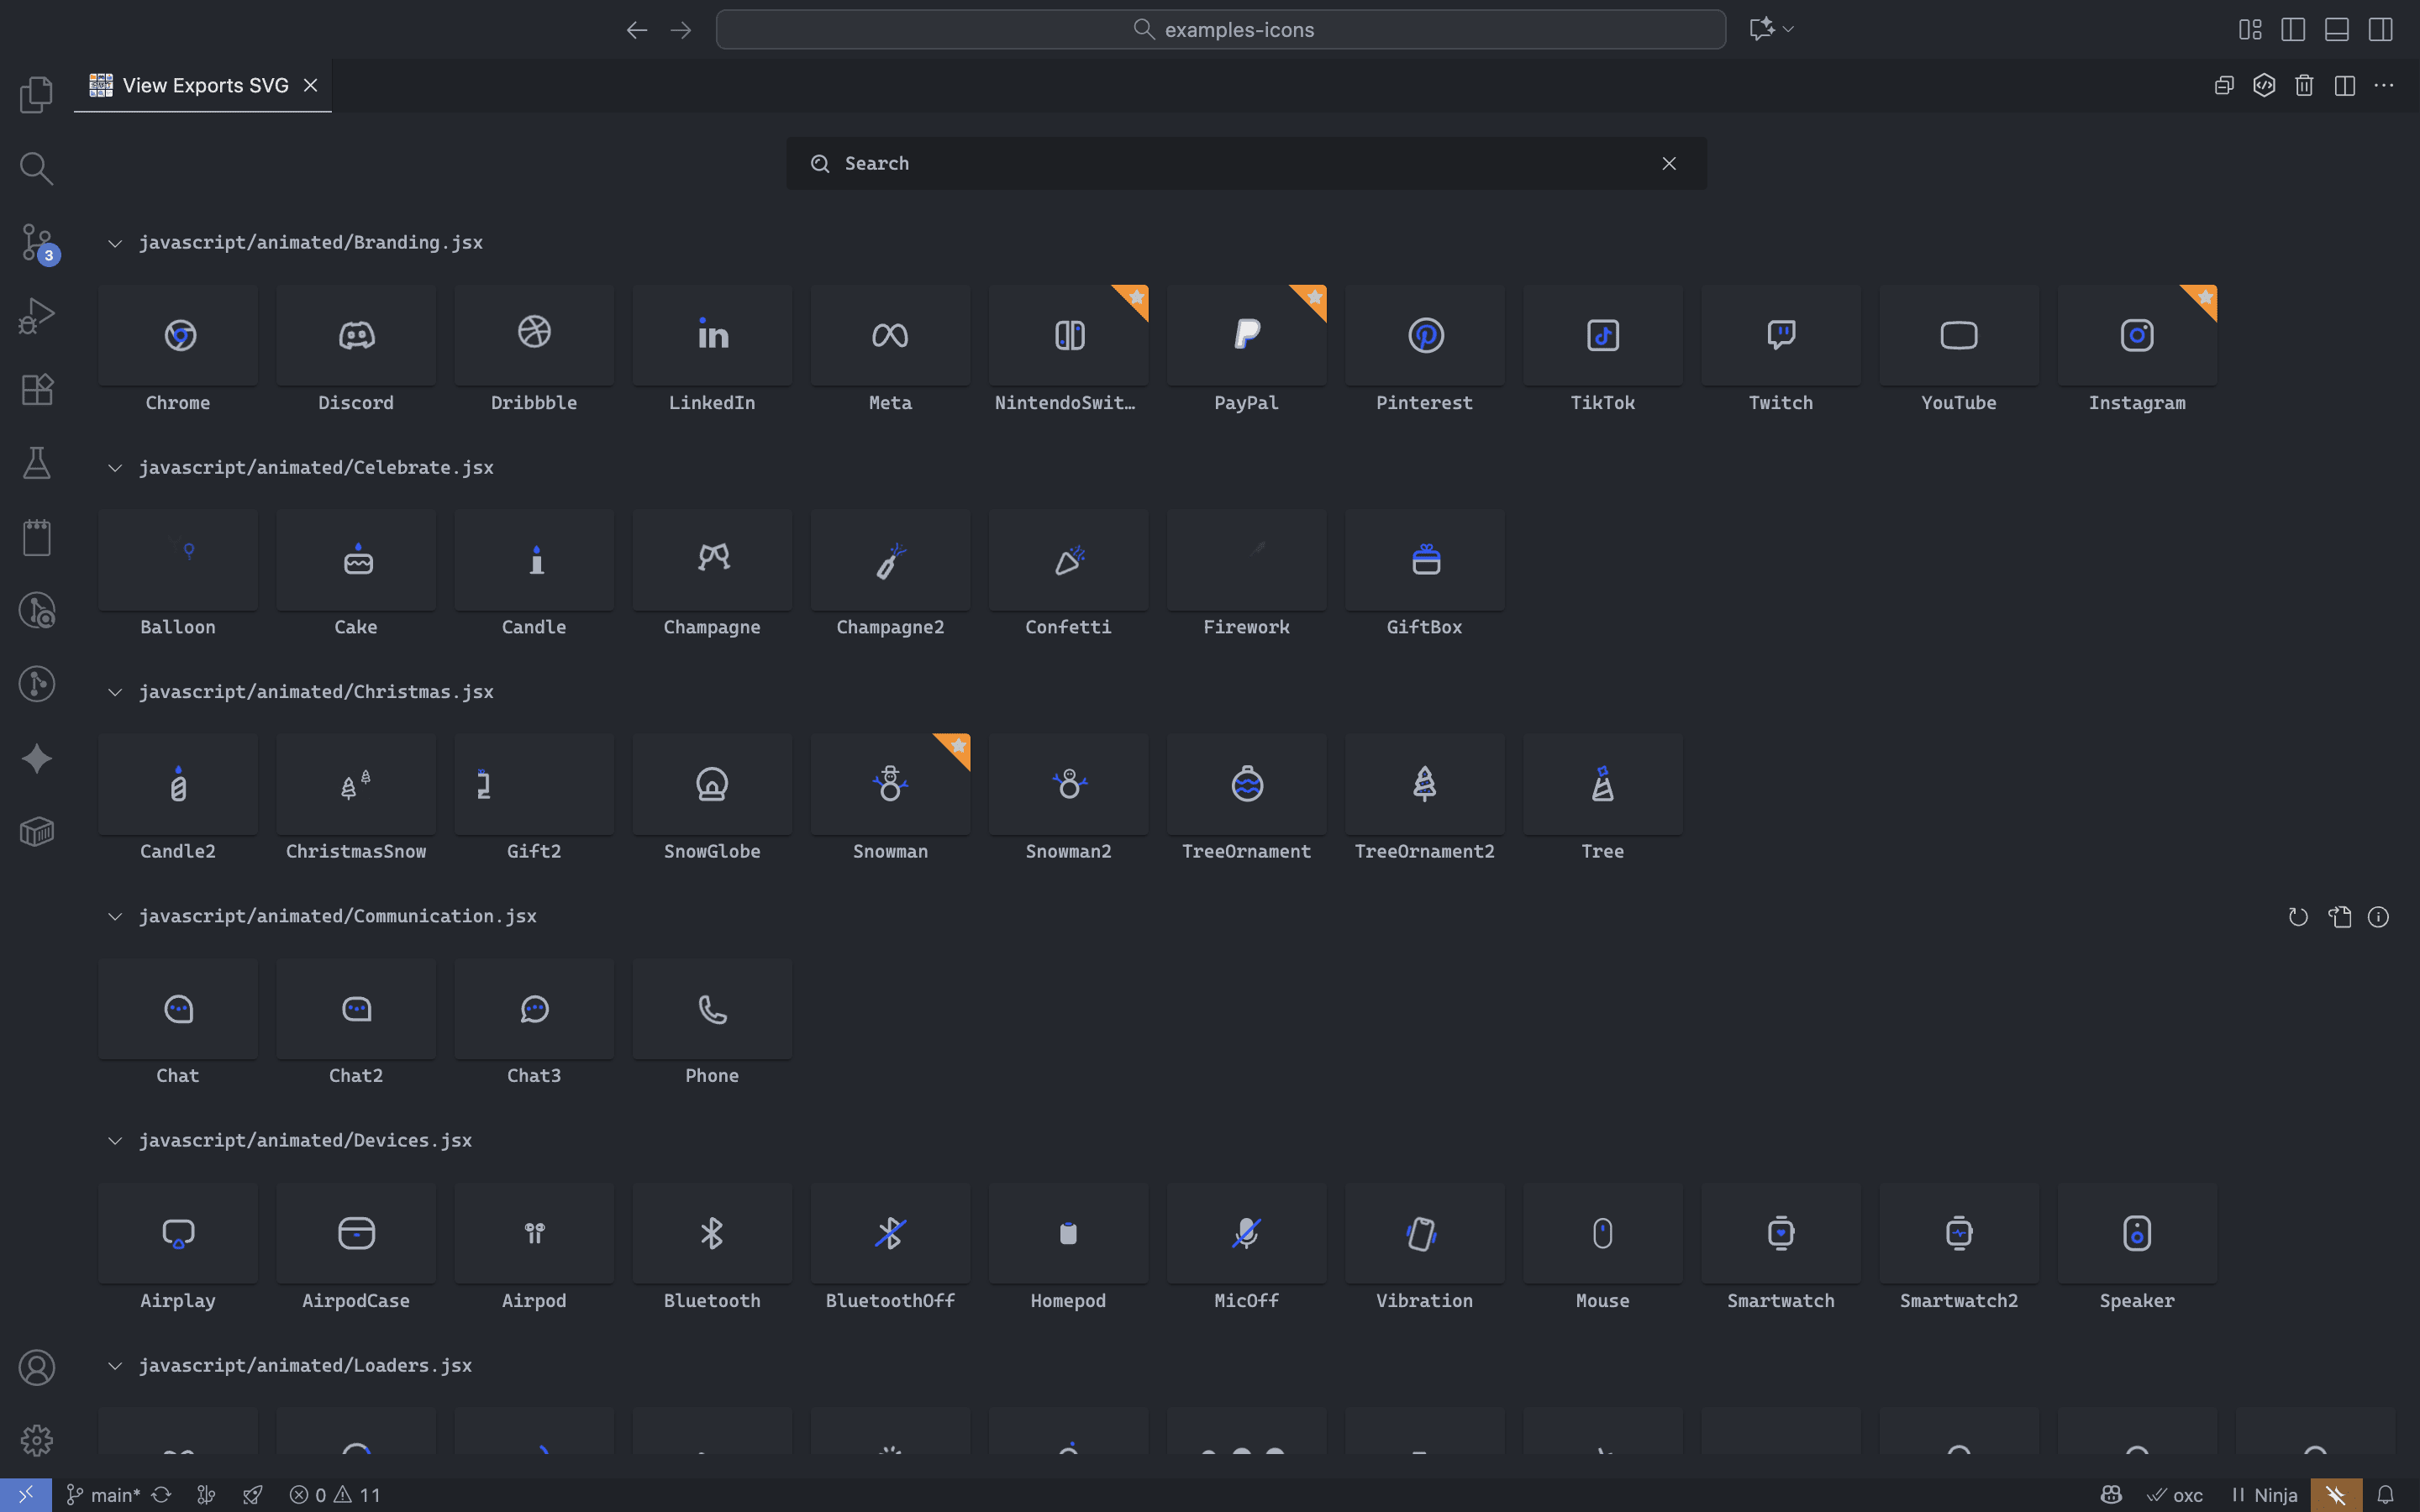
Task: Click the errors and warnings indicator
Action: [x=335, y=1494]
